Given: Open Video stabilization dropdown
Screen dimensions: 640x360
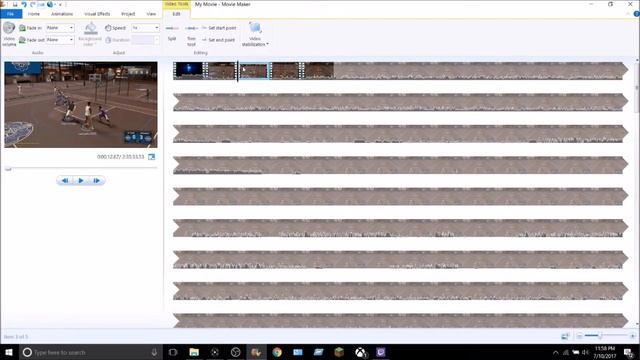Looking at the screenshot, I should pyautogui.click(x=255, y=34).
